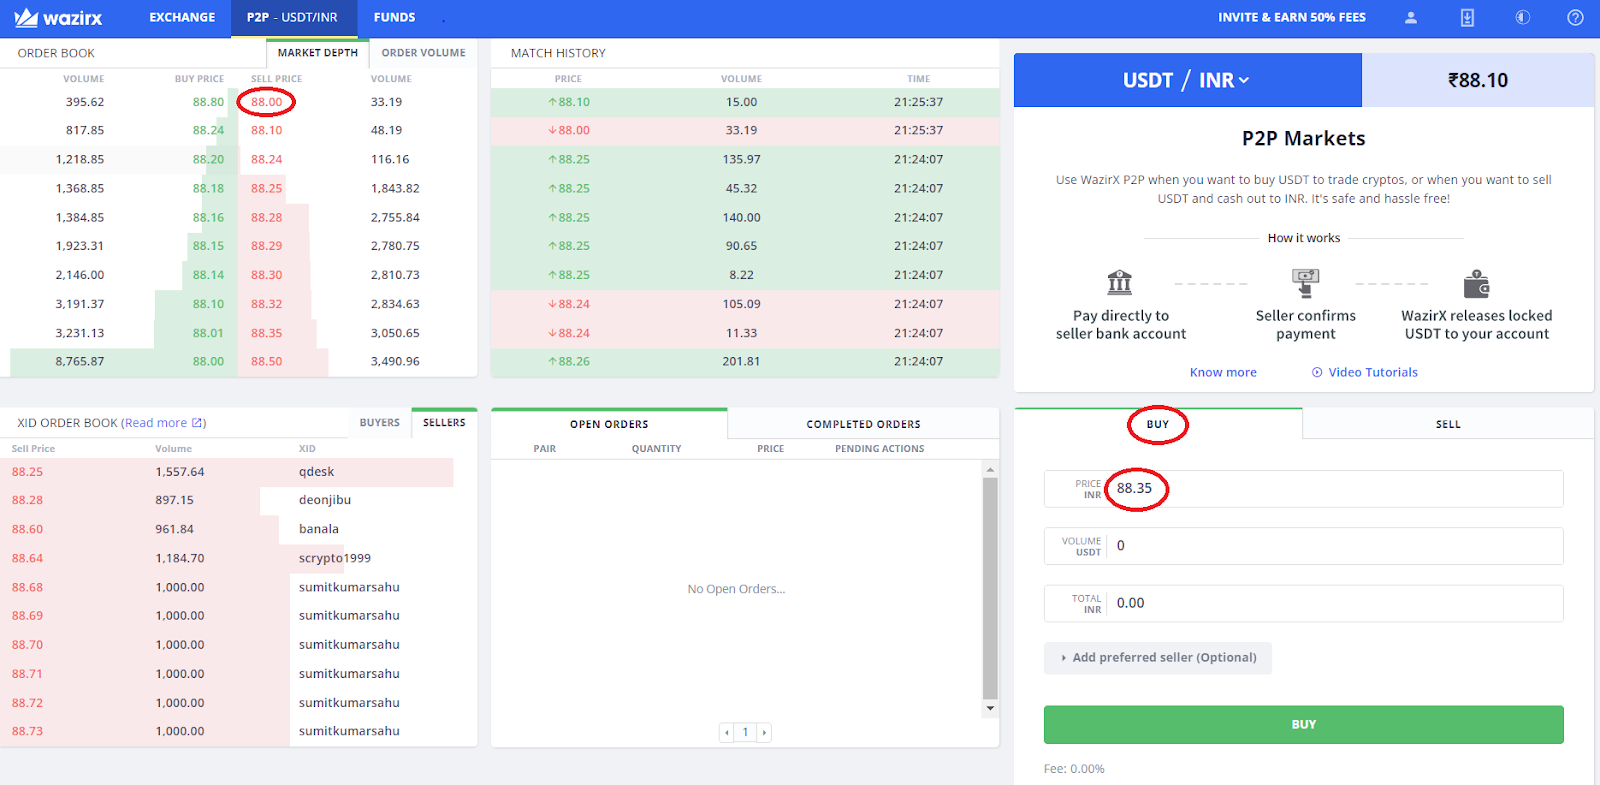Open Read more link for XID order book
The height and width of the screenshot is (785, 1600).
click(155, 423)
